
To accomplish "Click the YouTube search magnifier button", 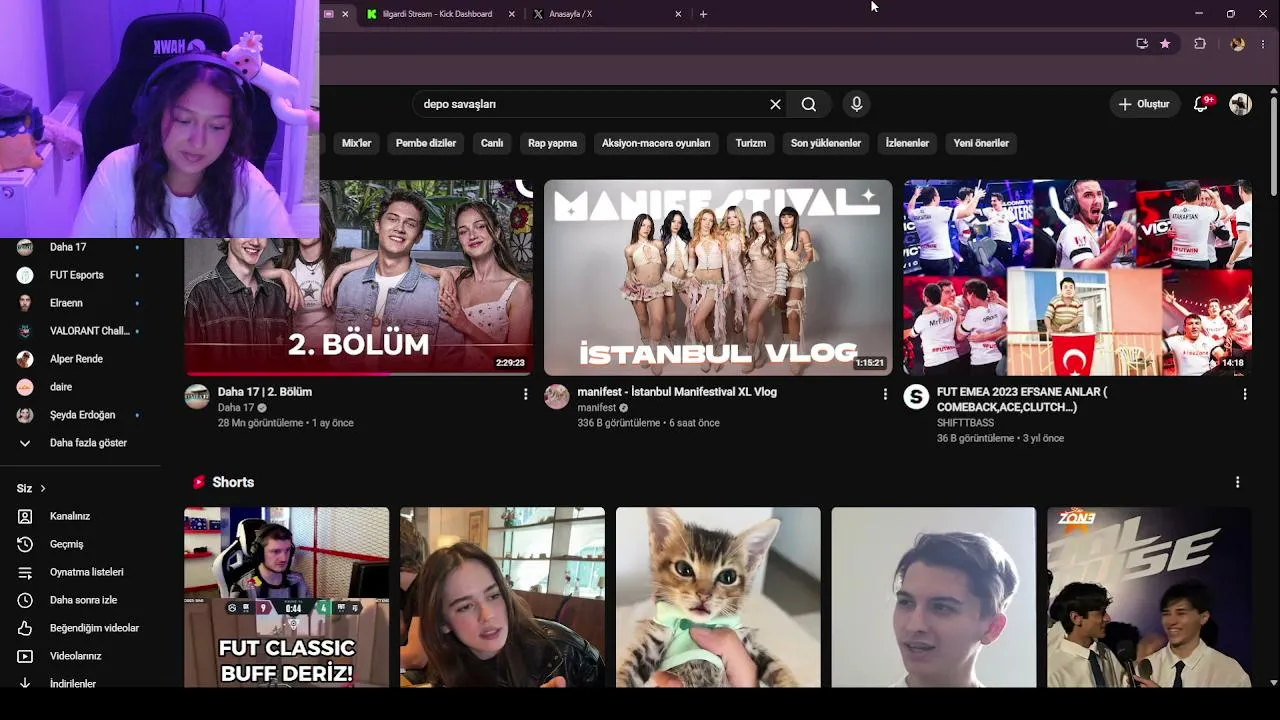I will coord(808,104).
